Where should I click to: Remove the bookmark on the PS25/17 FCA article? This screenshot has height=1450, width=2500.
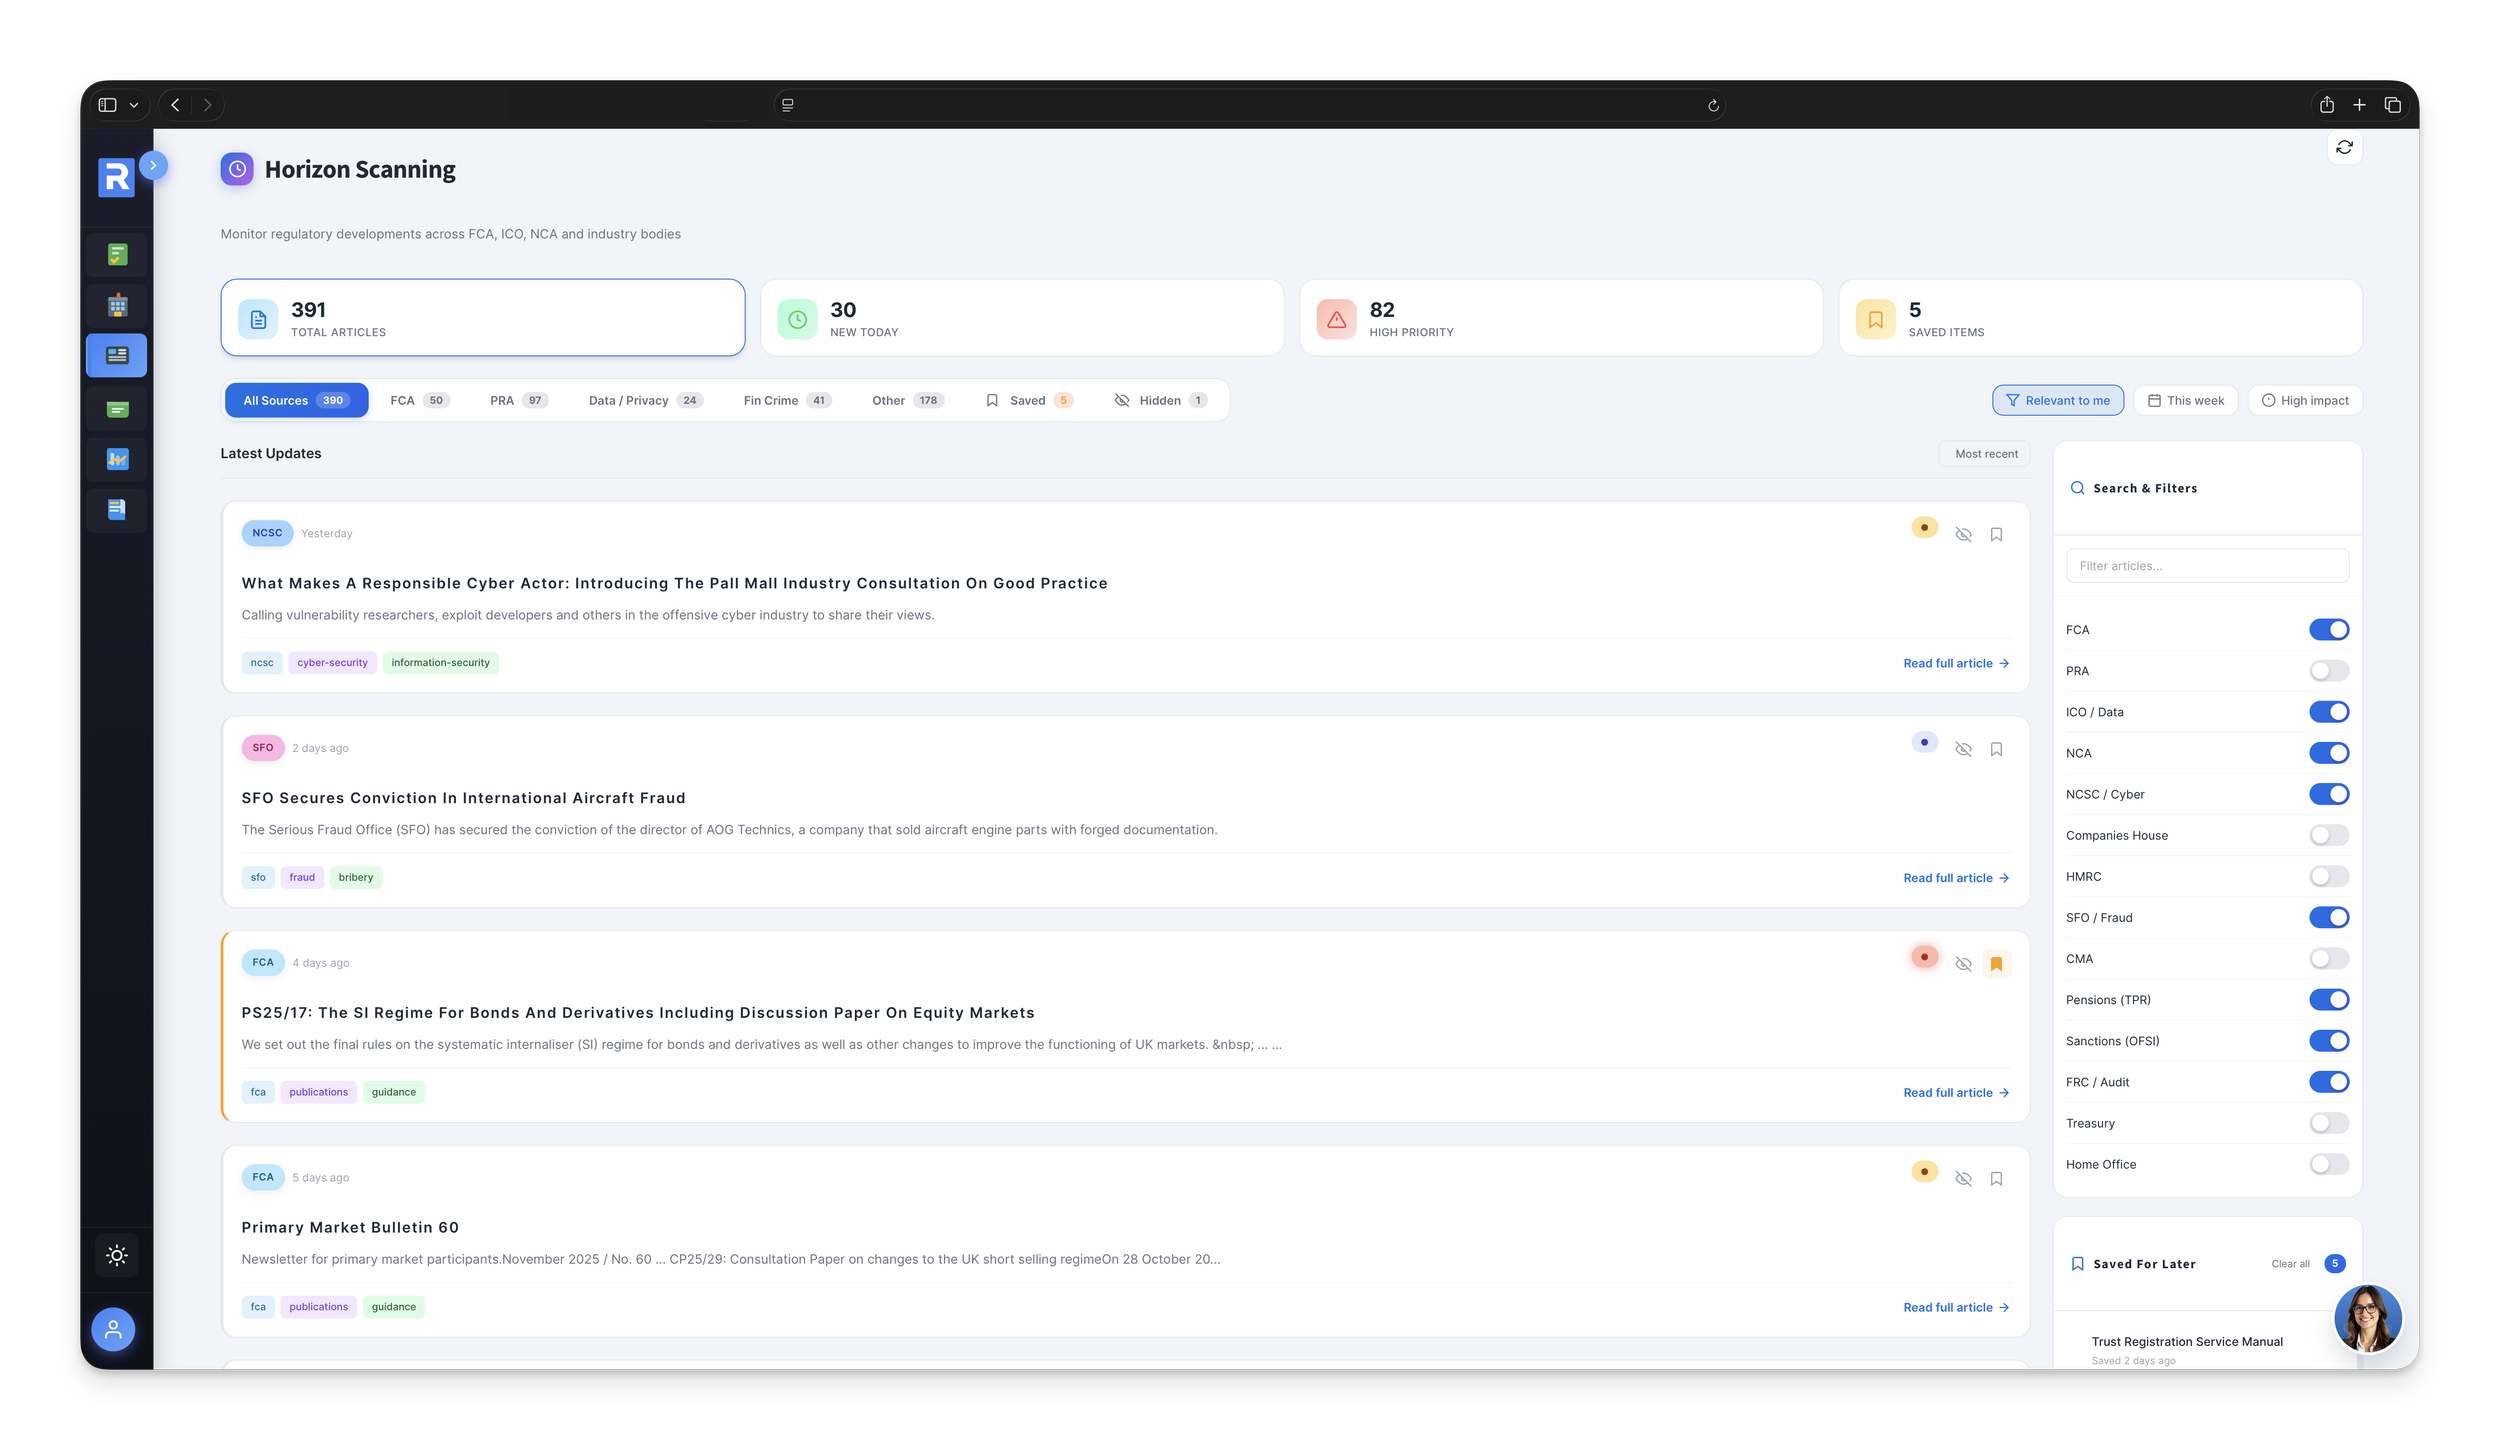1996,963
